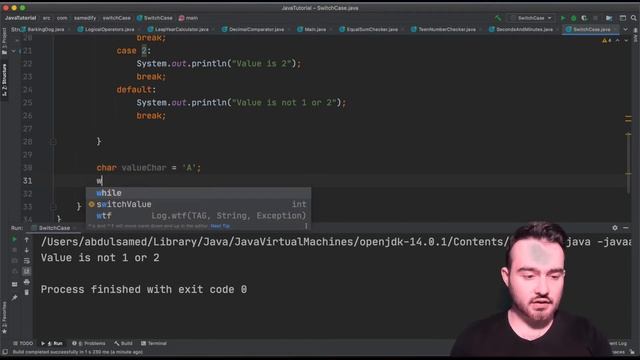Screen dimensions: 640x360
Task: Open the SwitchCase run configuration dropdown
Action: 531,18
